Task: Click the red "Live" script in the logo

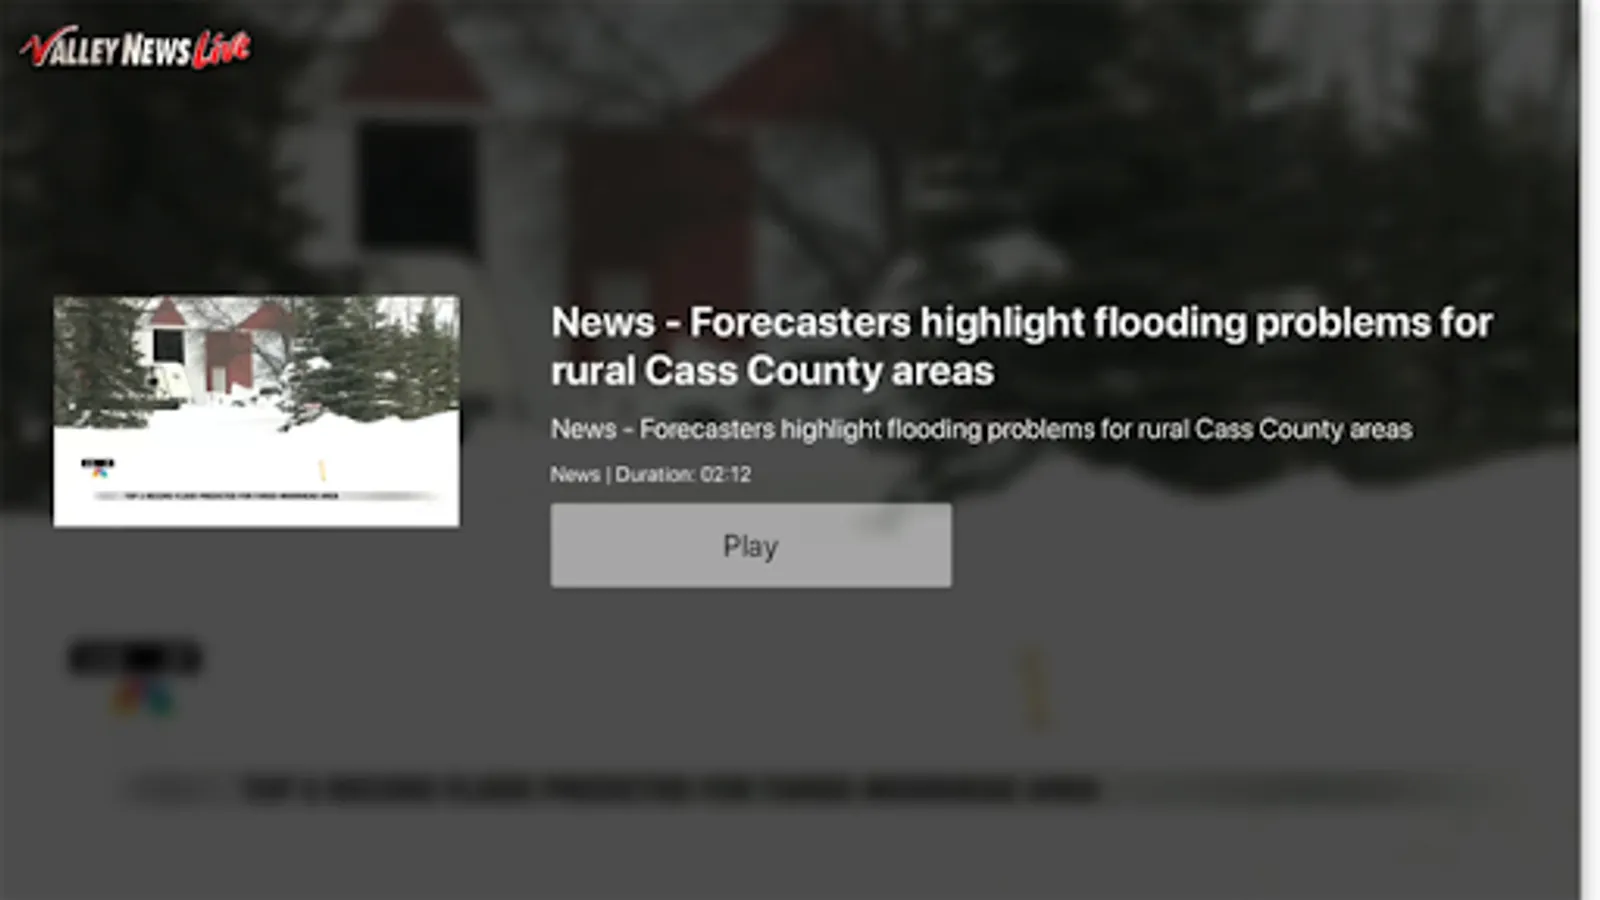Action: coord(221,48)
